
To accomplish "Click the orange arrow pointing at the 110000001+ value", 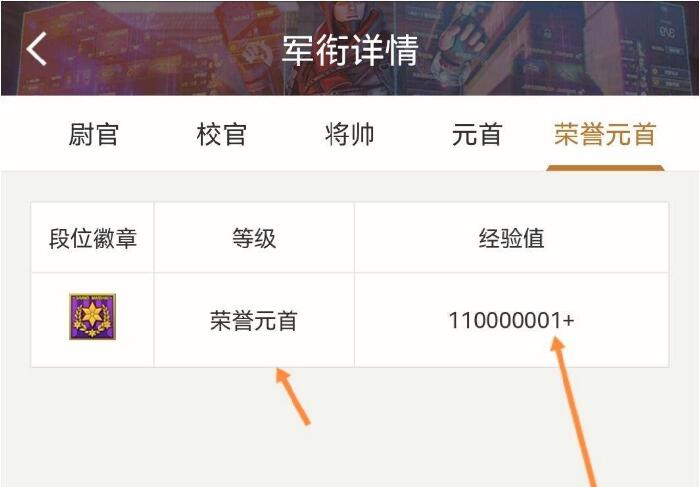I will click(573, 412).
